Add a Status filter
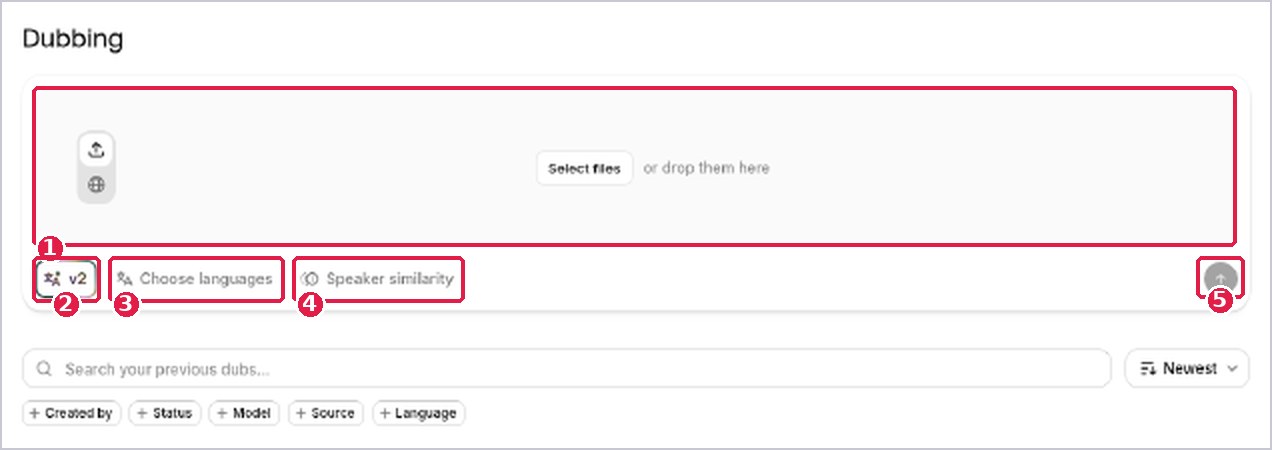This screenshot has width=1272, height=450. point(165,413)
